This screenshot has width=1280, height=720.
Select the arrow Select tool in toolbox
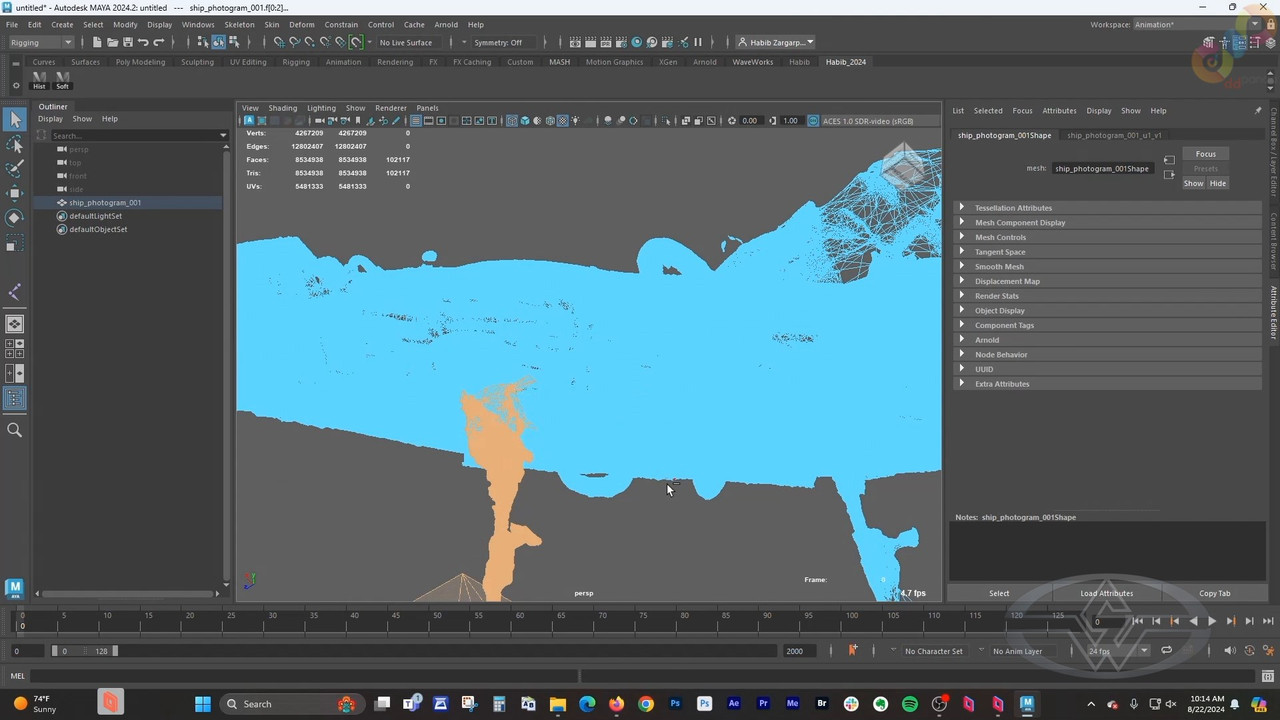pos(14,120)
